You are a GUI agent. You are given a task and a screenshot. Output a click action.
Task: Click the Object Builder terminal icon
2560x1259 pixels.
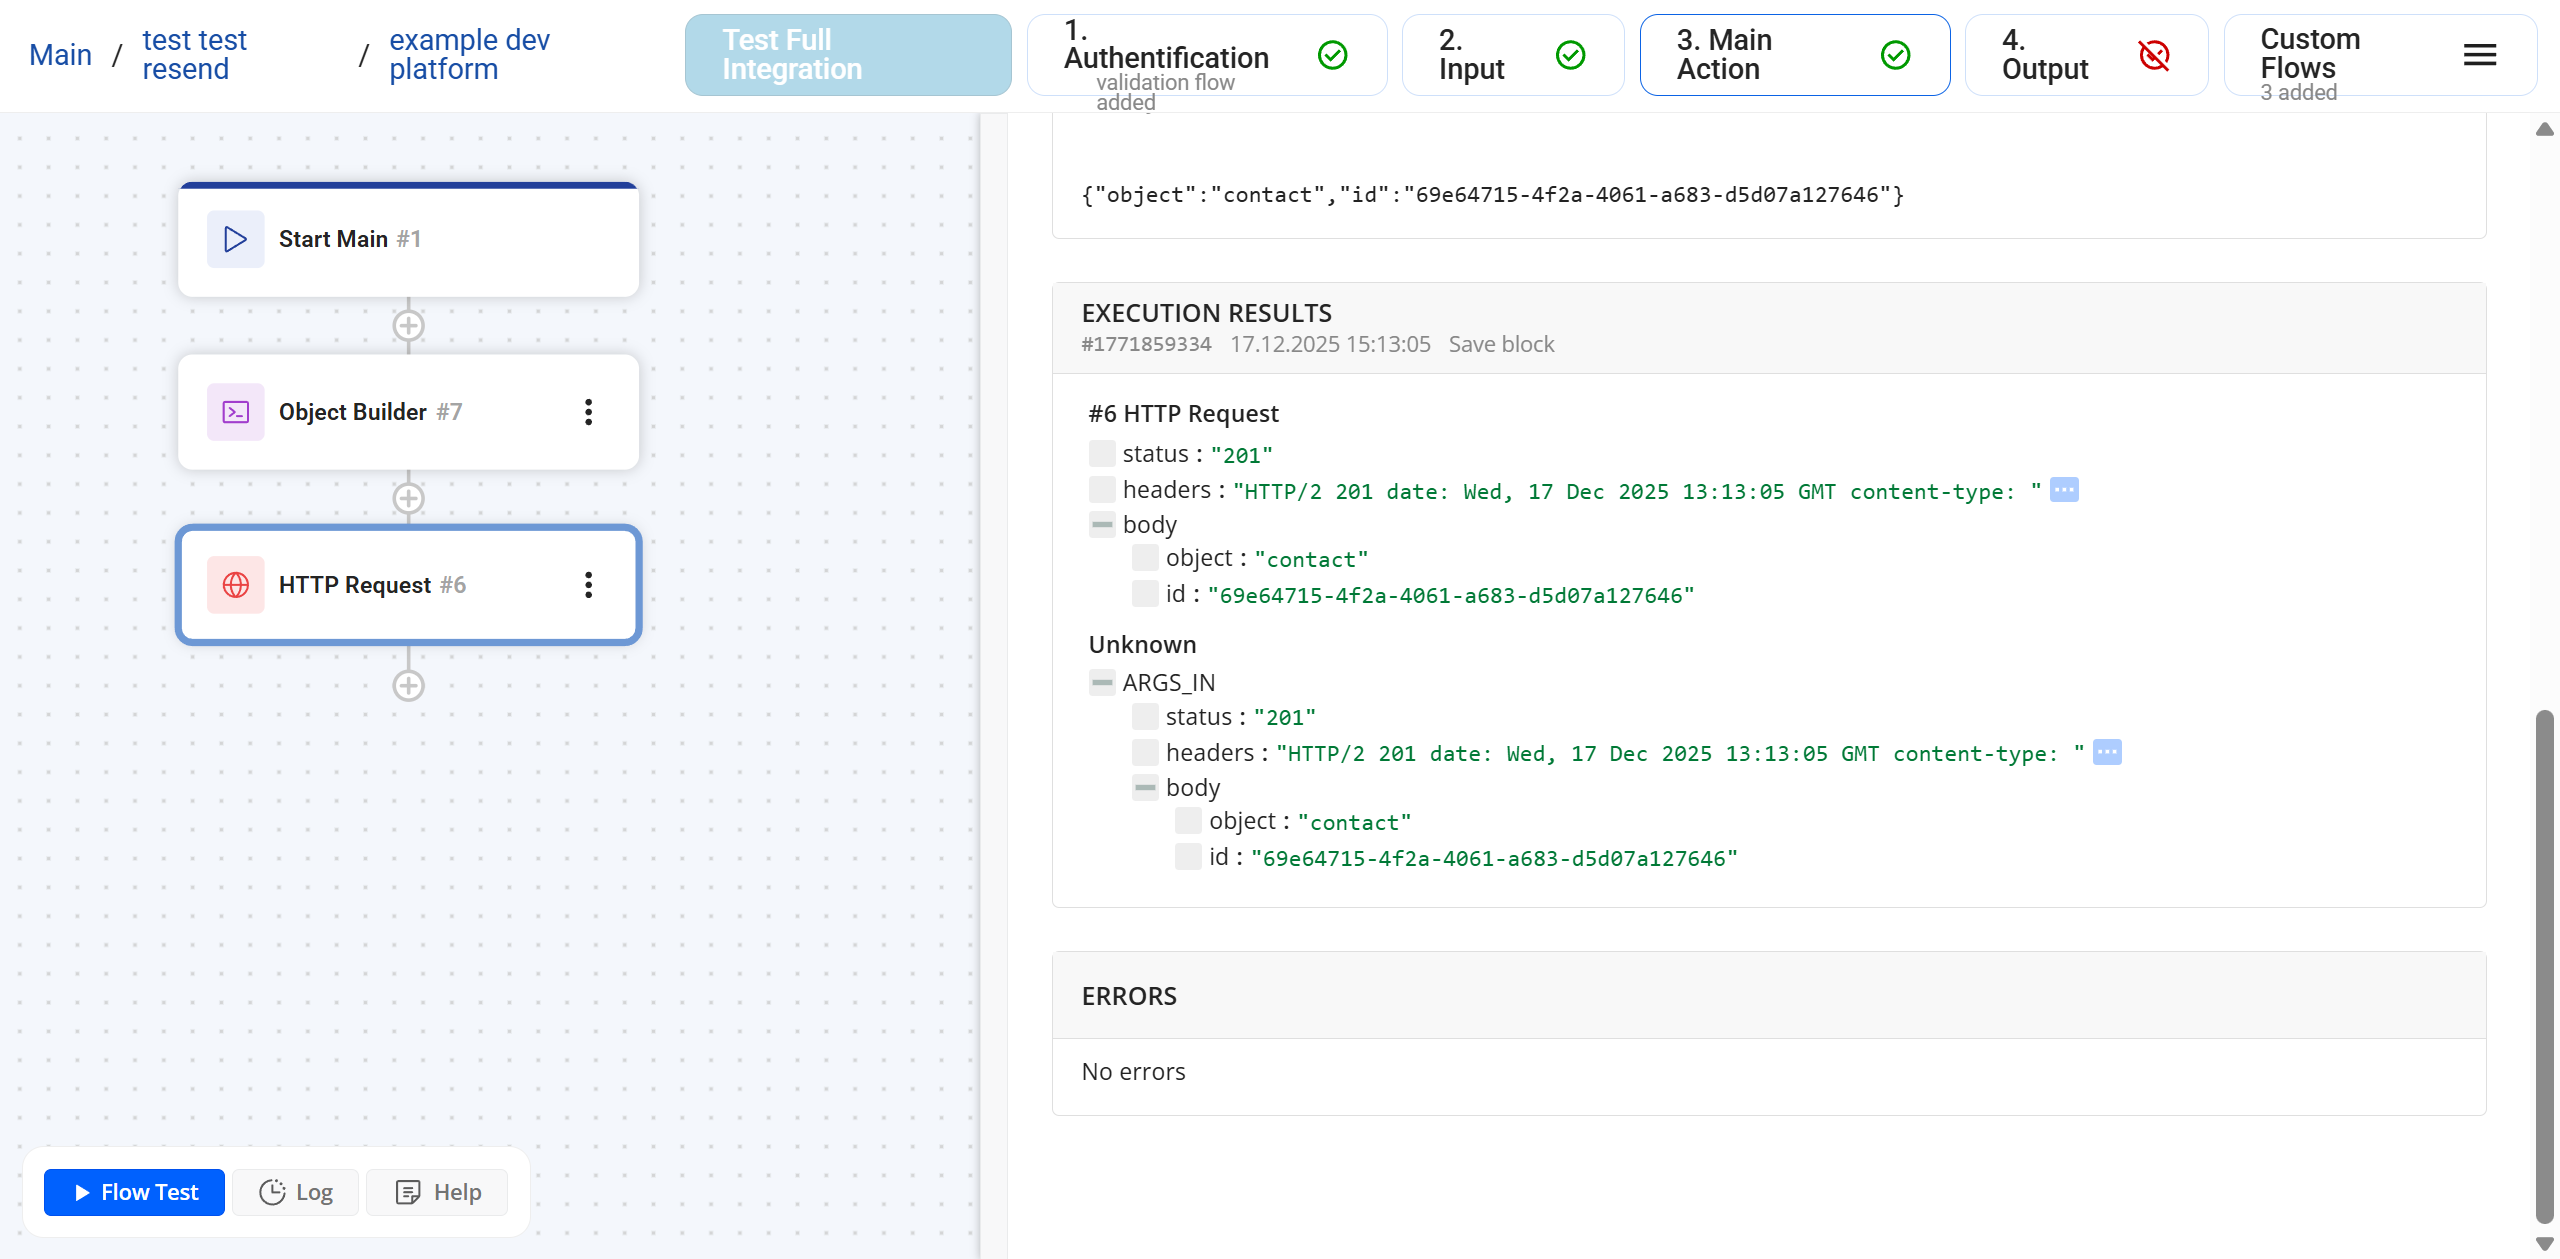235,412
